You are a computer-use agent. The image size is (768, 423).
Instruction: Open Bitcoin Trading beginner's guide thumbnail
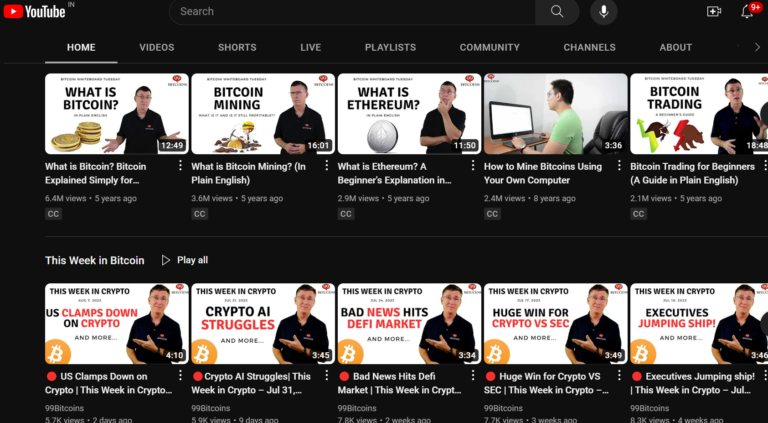[699, 114]
